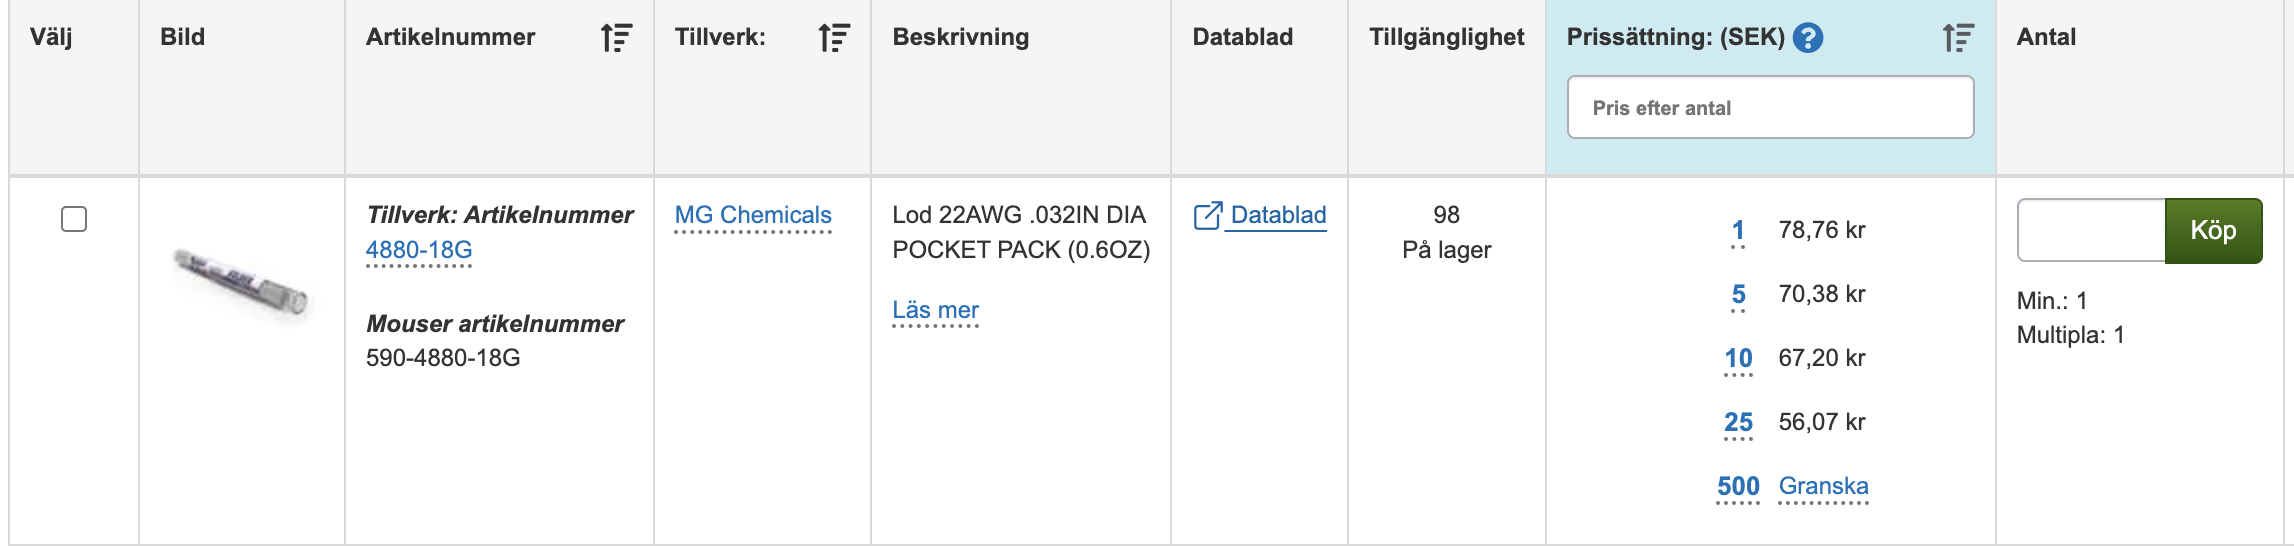2294x546 pixels.
Task: Select price break quantity 10
Action: [1738, 358]
